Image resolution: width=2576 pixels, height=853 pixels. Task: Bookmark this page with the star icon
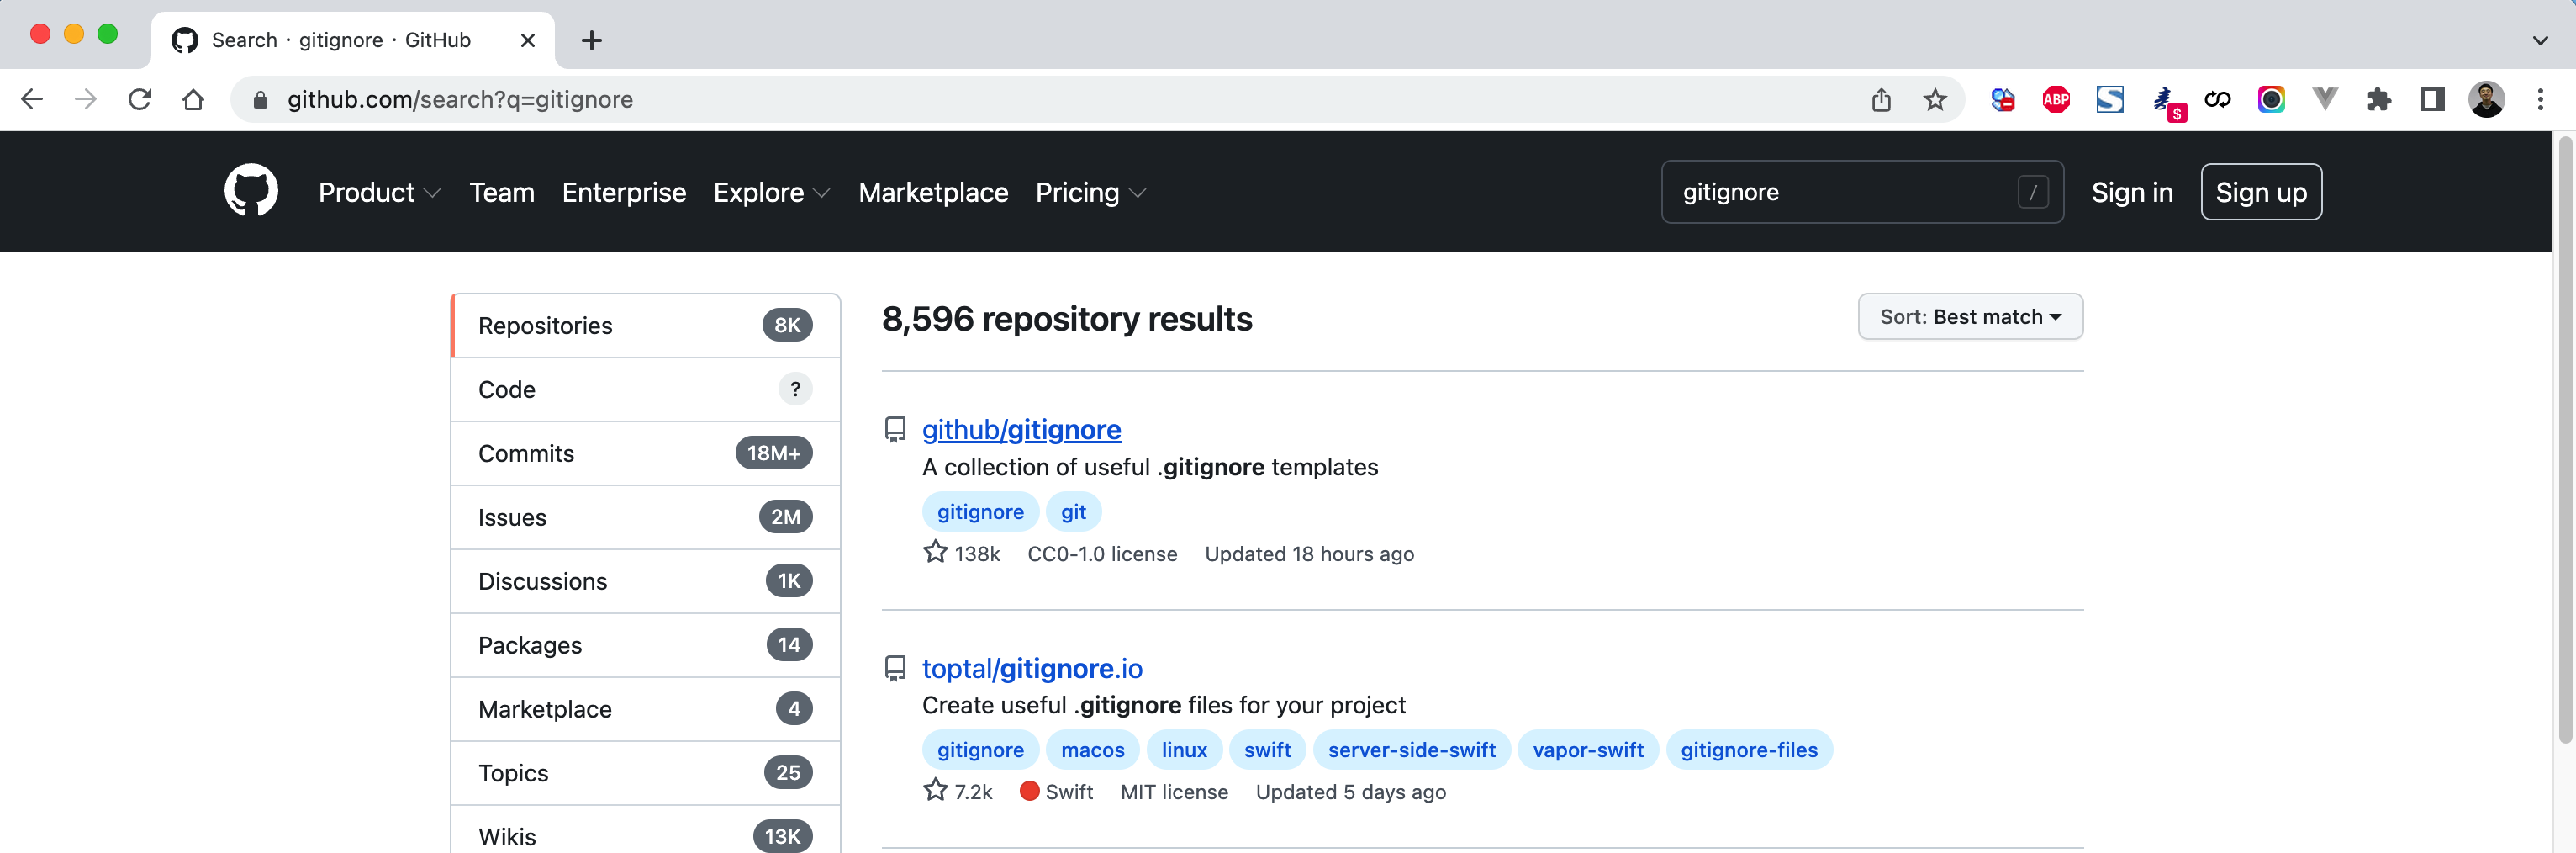(x=1935, y=99)
